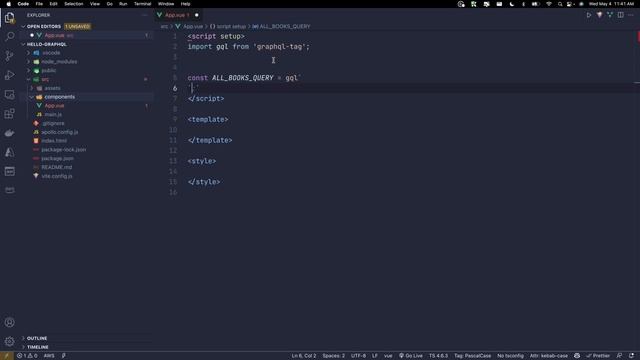Open the Search view in activity bar

pyautogui.click(x=9, y=37)
